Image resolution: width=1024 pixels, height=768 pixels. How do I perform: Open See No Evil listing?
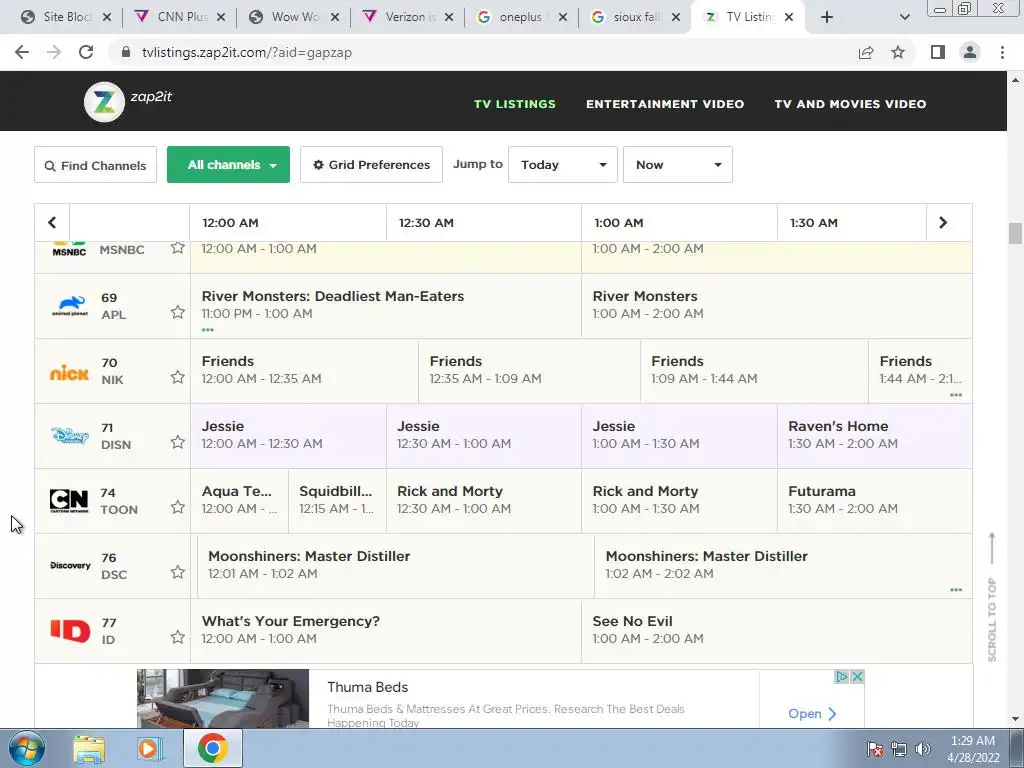click(776, 631)
